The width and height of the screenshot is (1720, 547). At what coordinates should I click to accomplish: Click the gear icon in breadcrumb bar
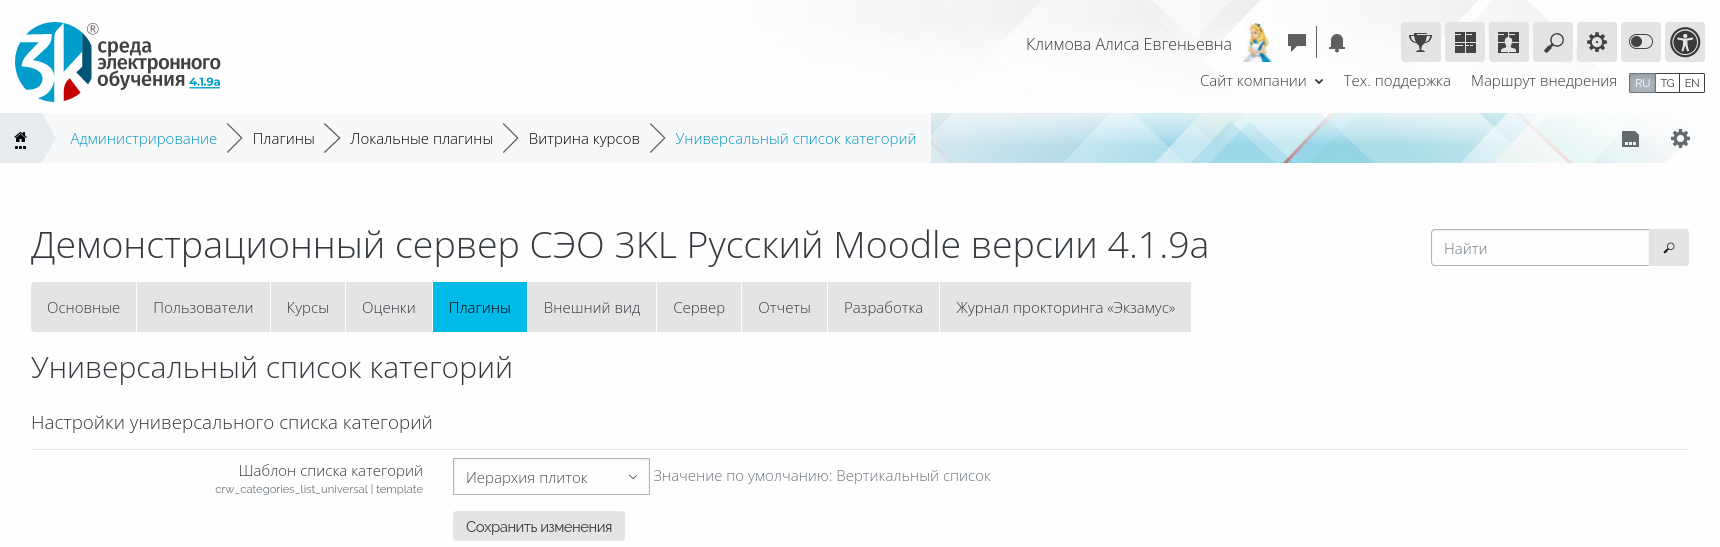[x=1680, y=139]
